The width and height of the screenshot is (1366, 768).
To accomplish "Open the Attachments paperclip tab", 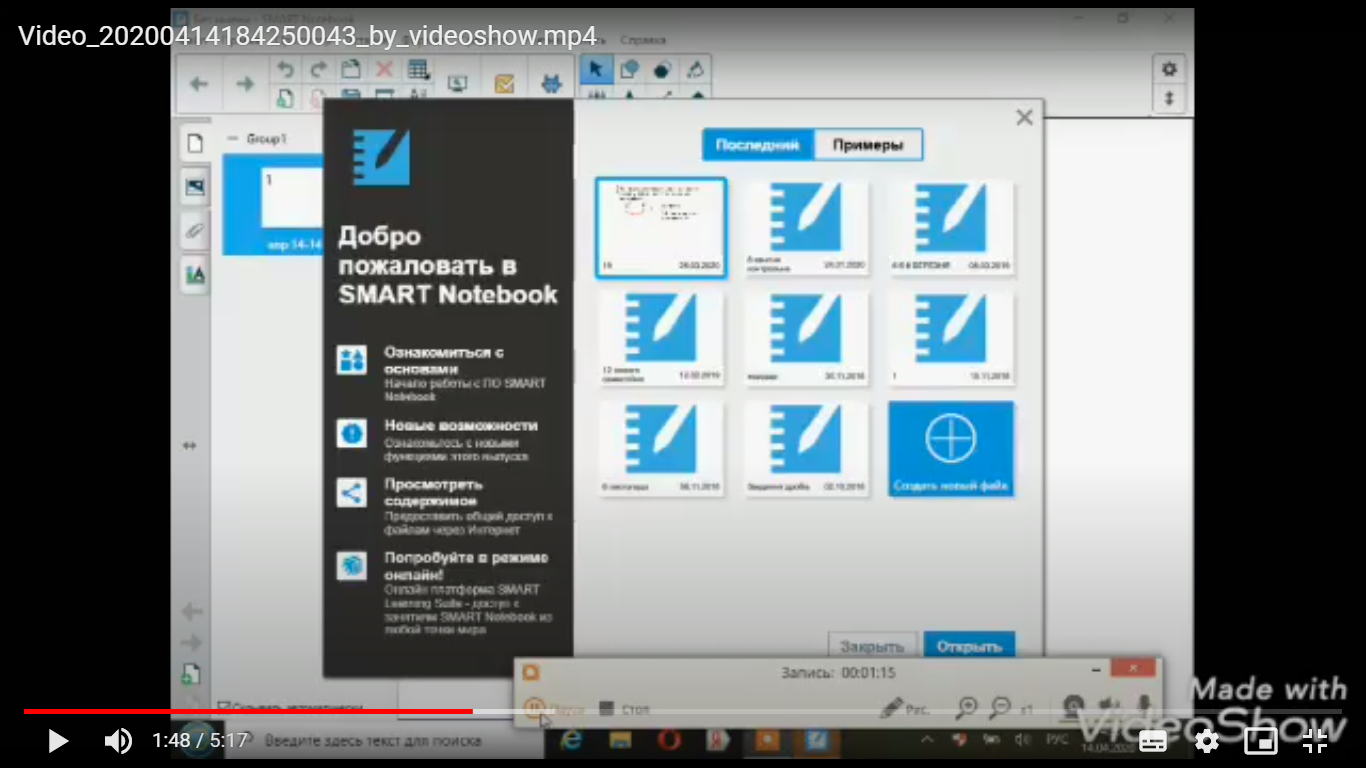I will (195, 231).
